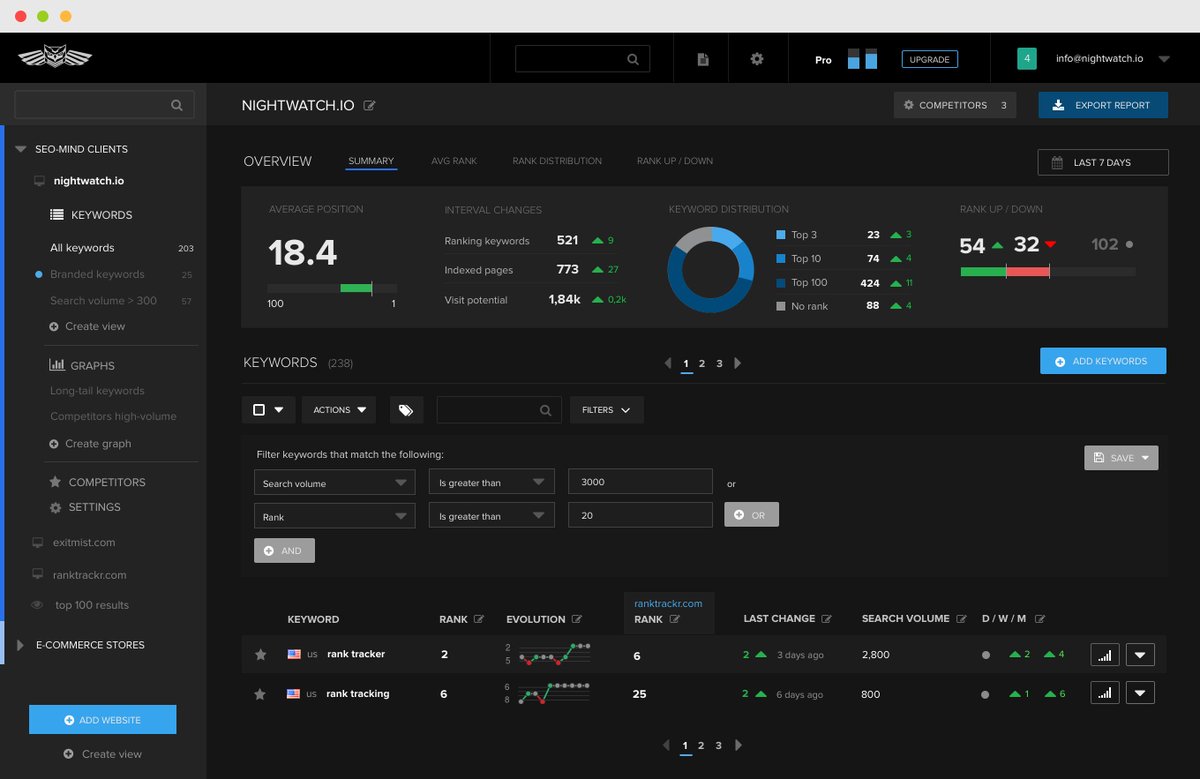This screenshot has height=779, width=1200.
Task: Click the top header search magnifier icon
Action: 633,59
